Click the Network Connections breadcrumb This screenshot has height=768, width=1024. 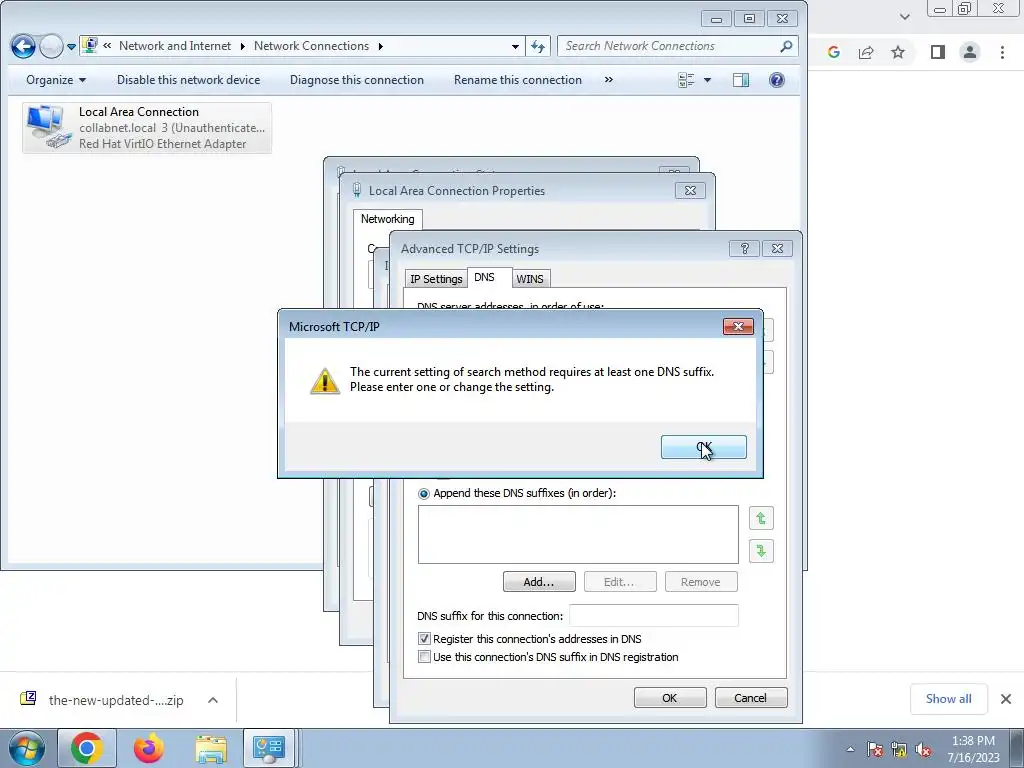pyautogui.click(x=312, y=46)
